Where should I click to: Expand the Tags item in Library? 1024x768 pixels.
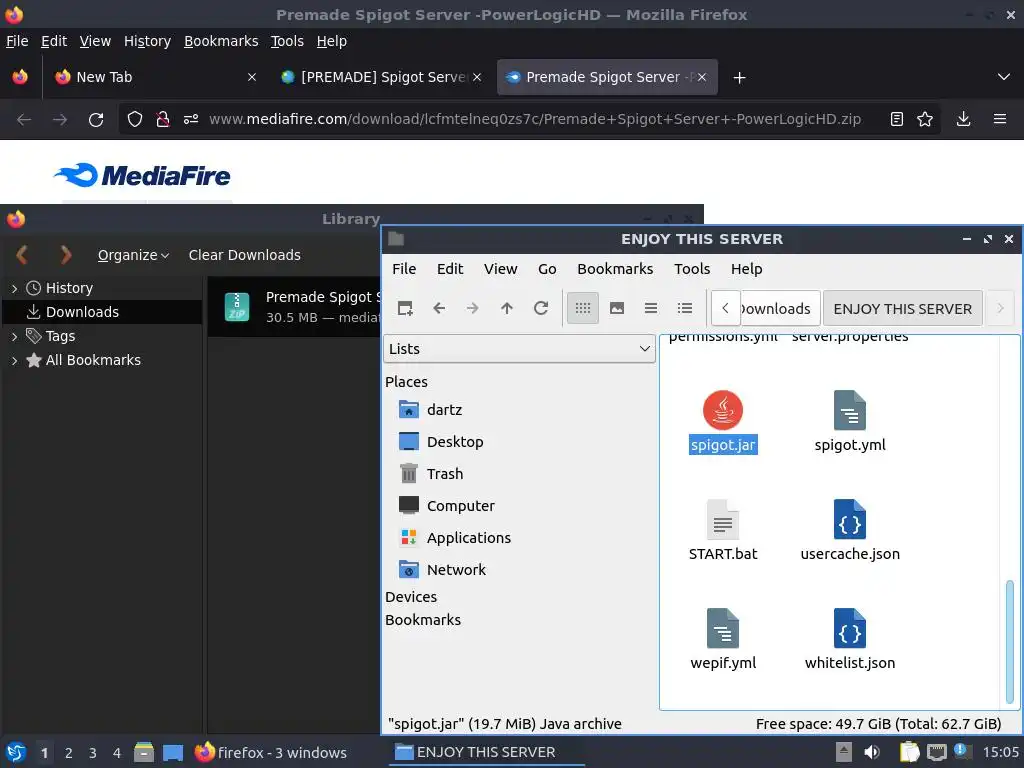tap(14, 336)
